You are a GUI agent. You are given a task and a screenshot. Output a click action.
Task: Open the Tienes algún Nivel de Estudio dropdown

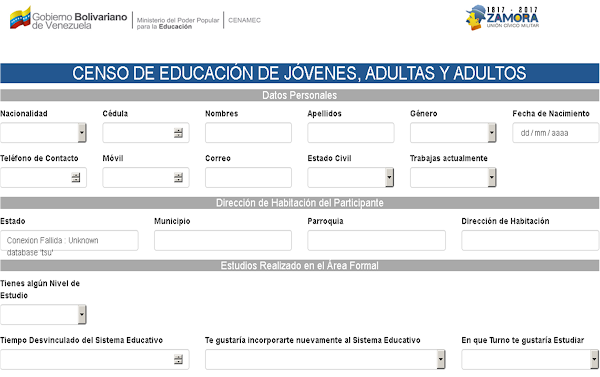(43, 315)
